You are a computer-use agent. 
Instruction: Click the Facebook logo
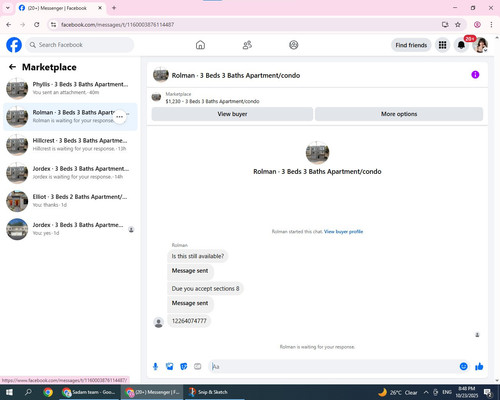[14, 45]
